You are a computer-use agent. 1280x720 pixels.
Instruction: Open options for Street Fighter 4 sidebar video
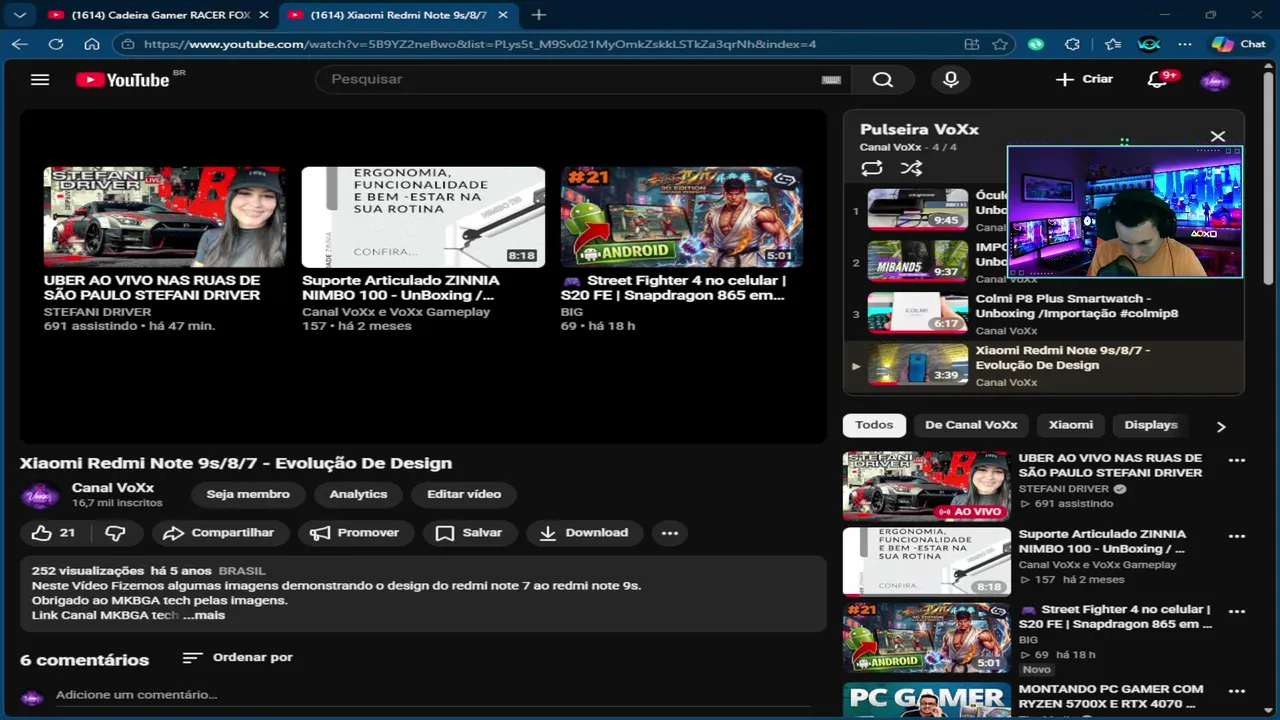(1237, 611)
